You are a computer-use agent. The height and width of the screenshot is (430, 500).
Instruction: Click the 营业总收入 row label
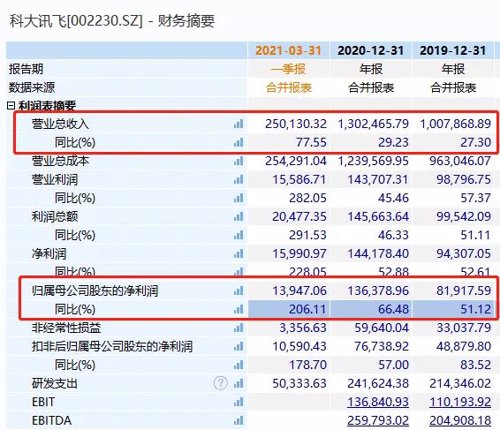click(x=60, y=124)
